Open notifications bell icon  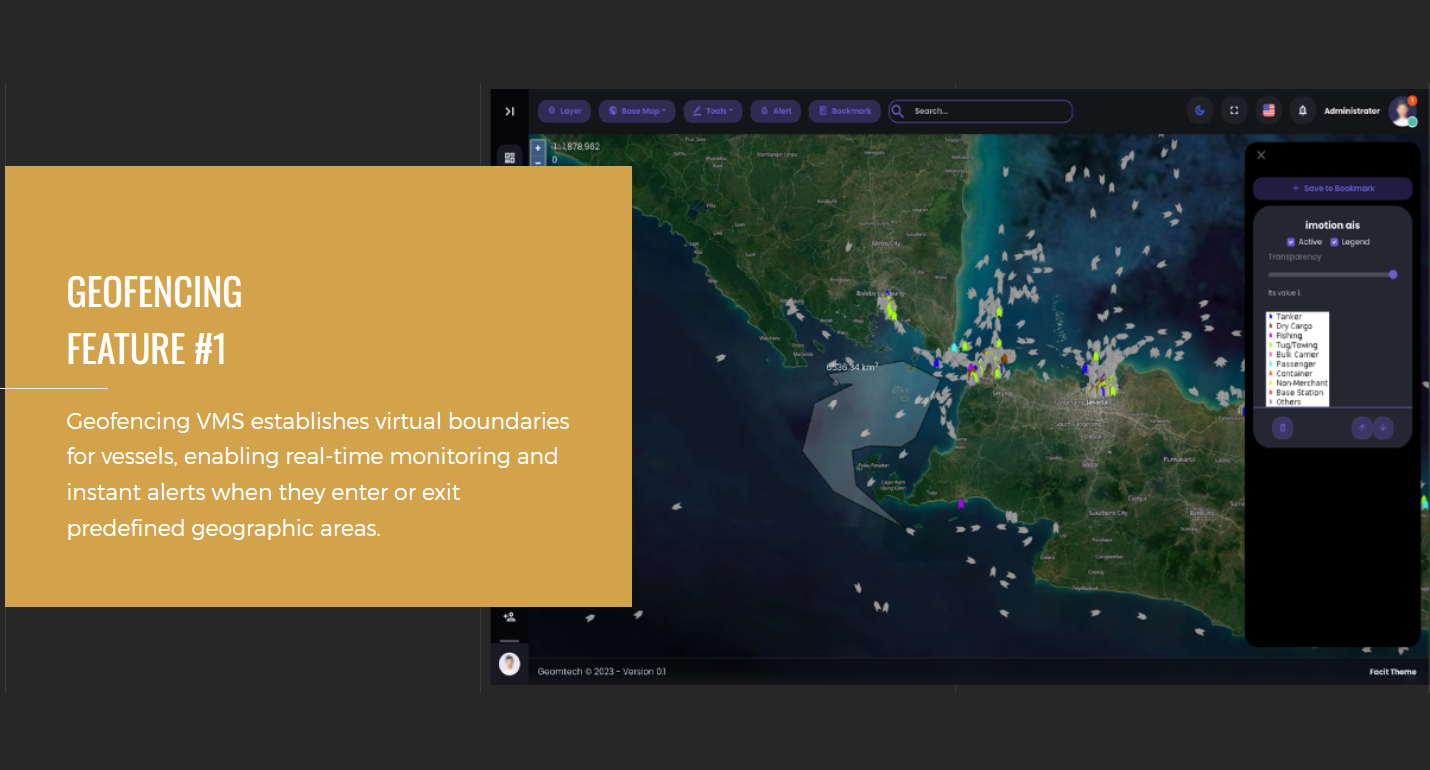coord(1303,111)
